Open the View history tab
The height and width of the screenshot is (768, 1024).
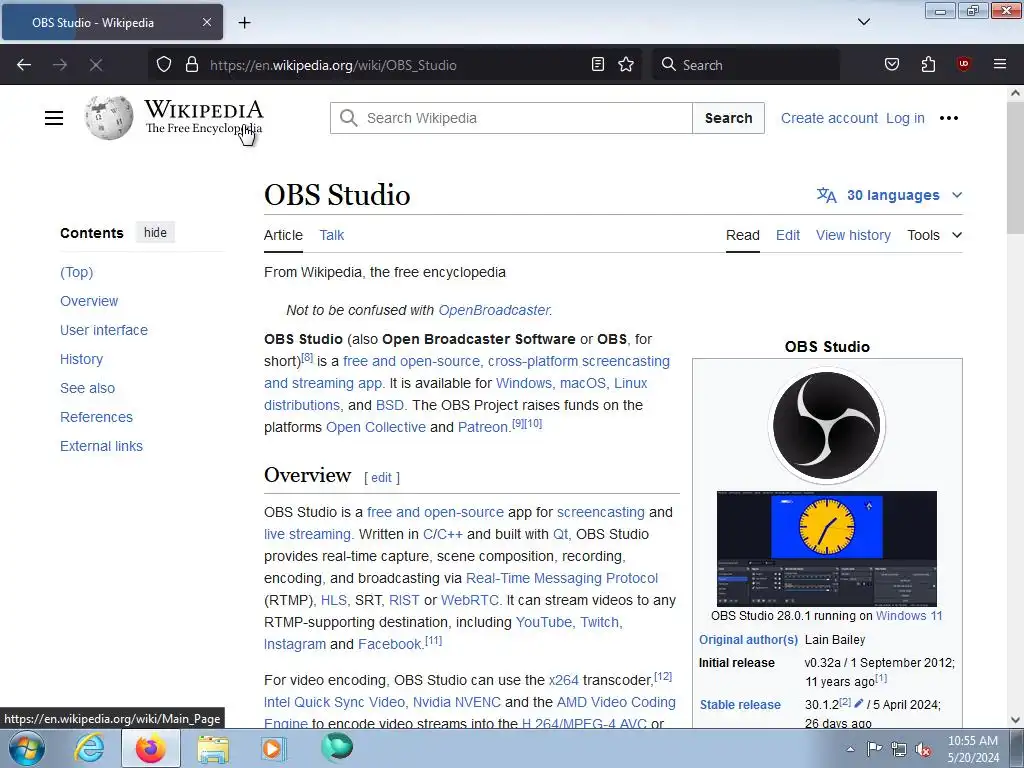[853, 235]
